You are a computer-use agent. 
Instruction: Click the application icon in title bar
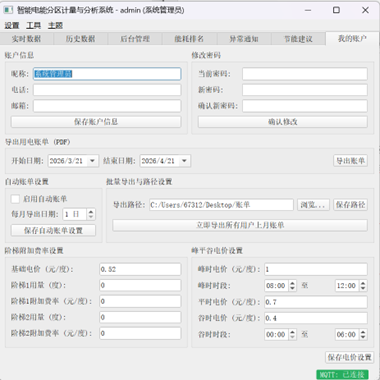coord(8,10)
